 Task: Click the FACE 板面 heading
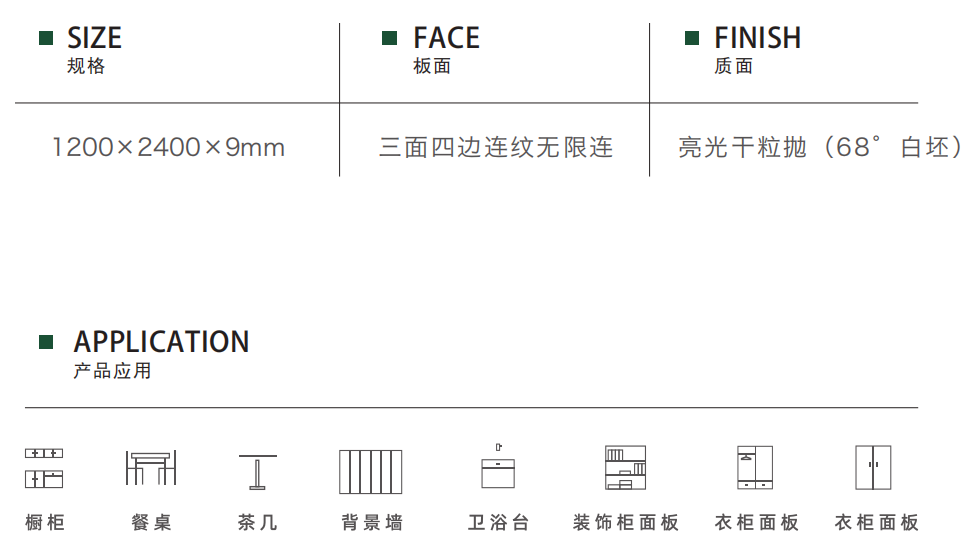(x=446, y=50)
